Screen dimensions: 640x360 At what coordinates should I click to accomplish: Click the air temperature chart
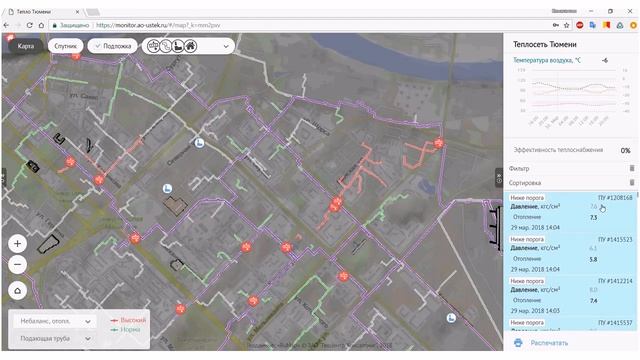[x=573, y=96]
